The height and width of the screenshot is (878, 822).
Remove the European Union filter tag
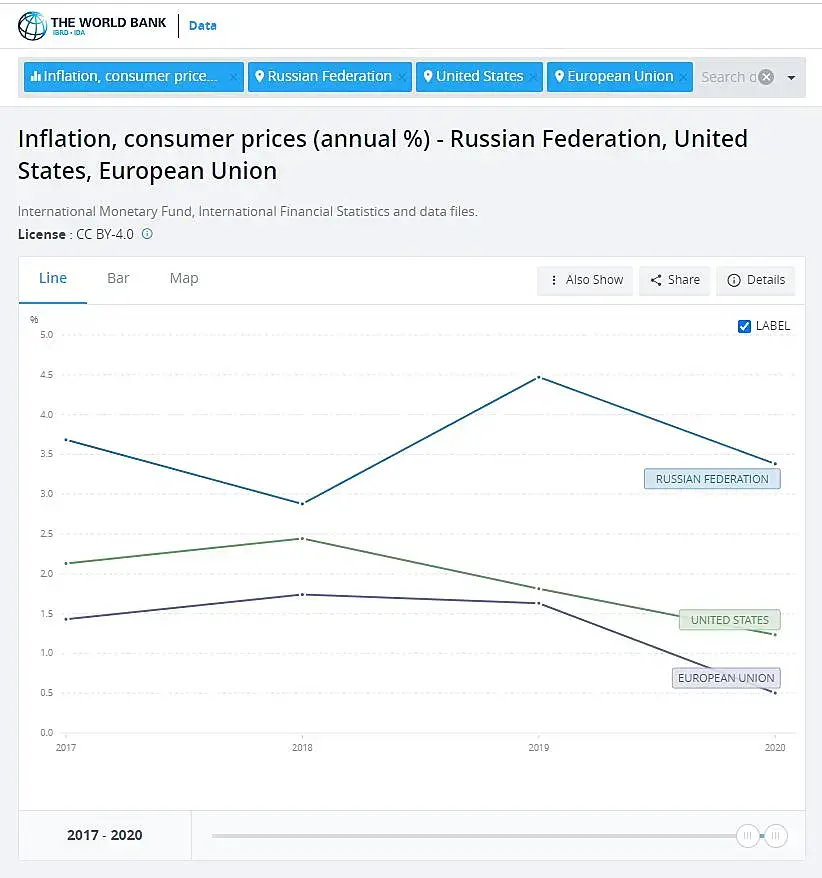click(x=683, y=77)
